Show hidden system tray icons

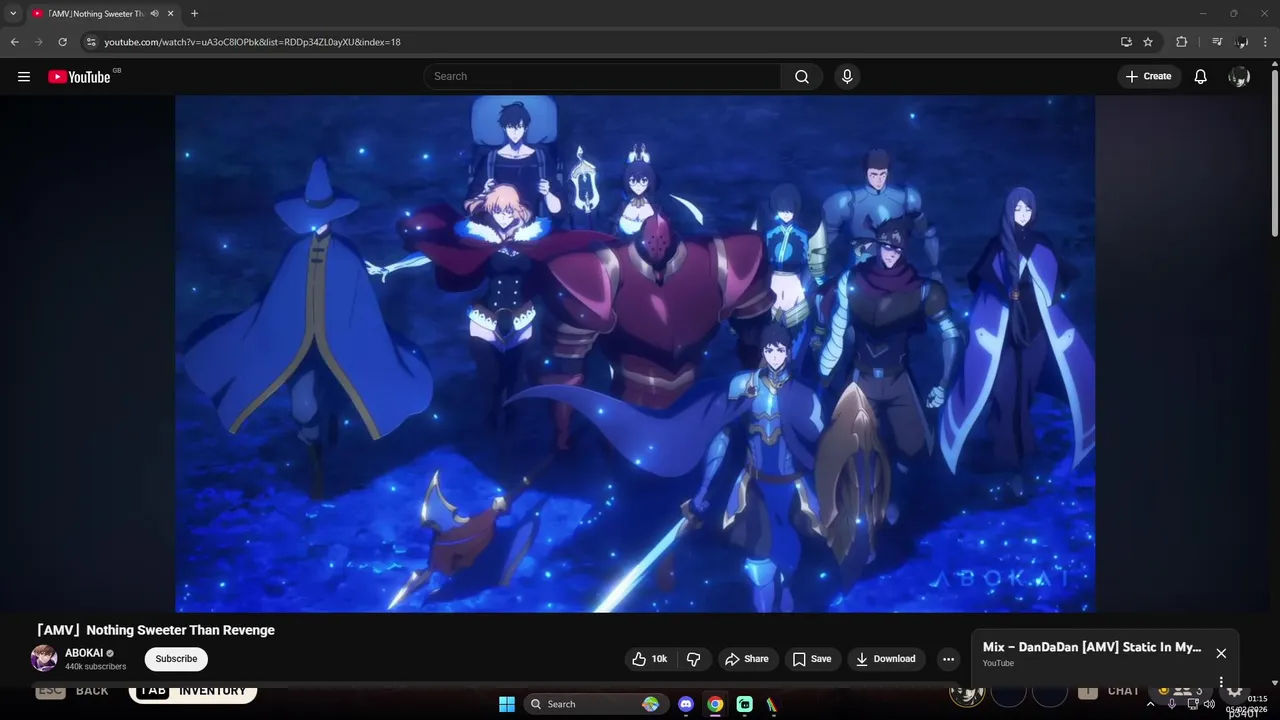pos(1150,704)
